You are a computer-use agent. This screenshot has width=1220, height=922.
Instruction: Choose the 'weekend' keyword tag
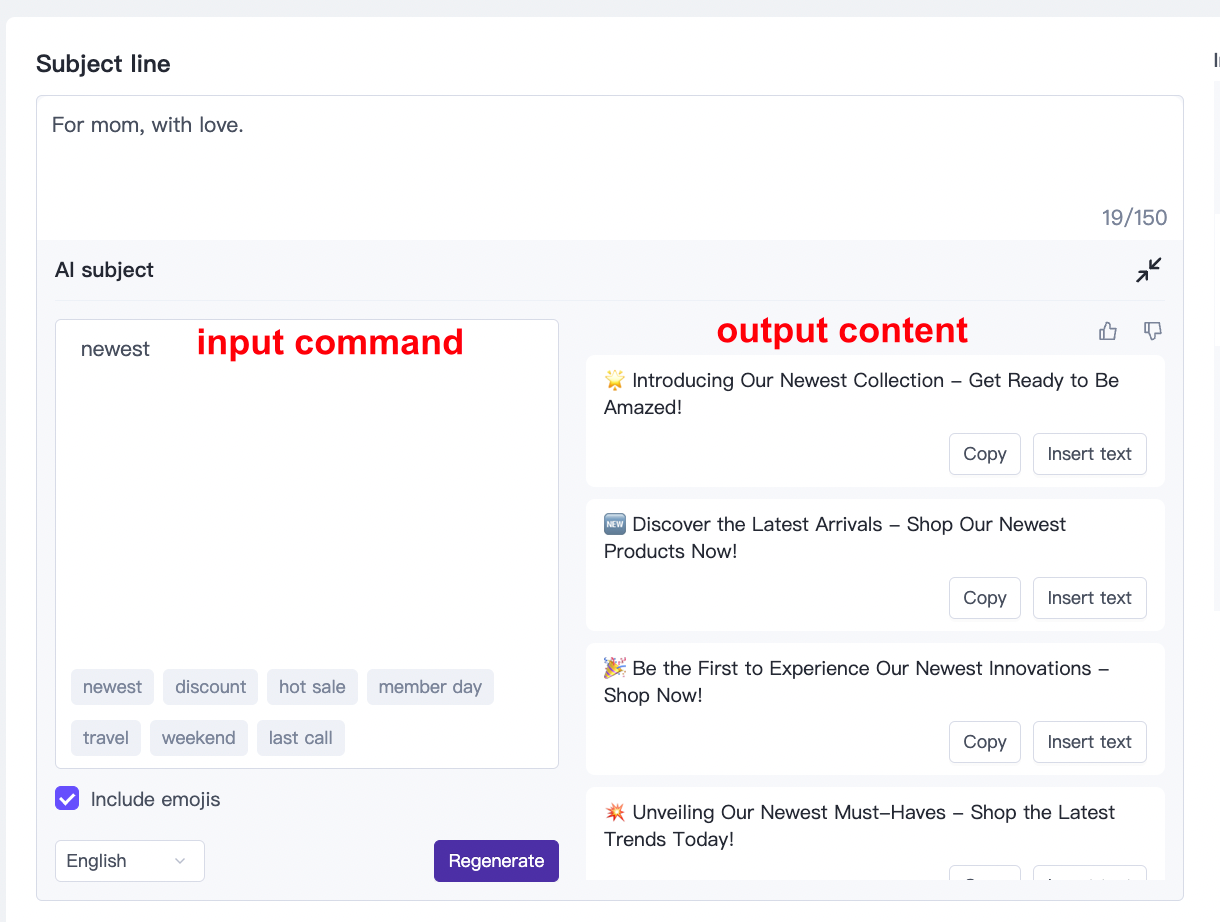[x=198, y=738]
